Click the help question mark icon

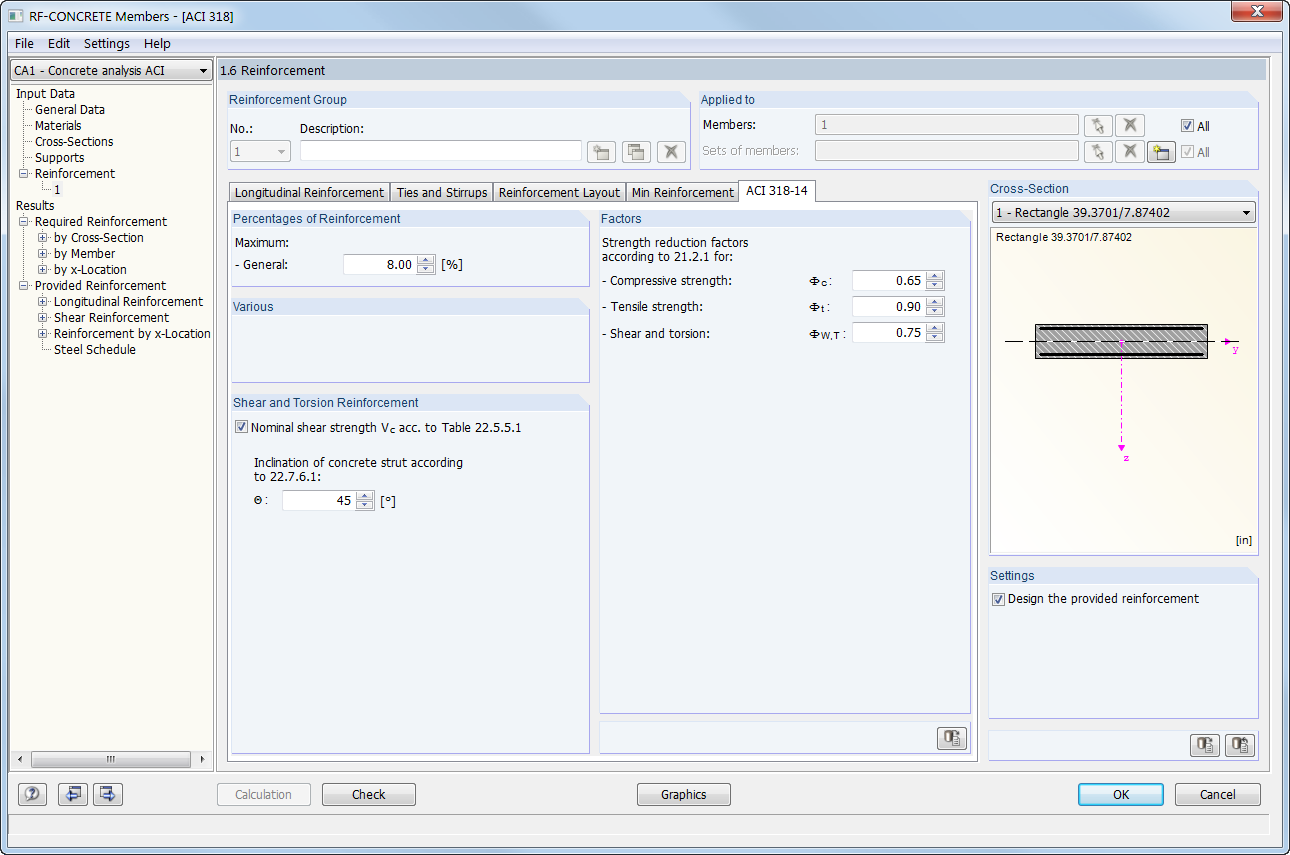[x=33, y=794]
